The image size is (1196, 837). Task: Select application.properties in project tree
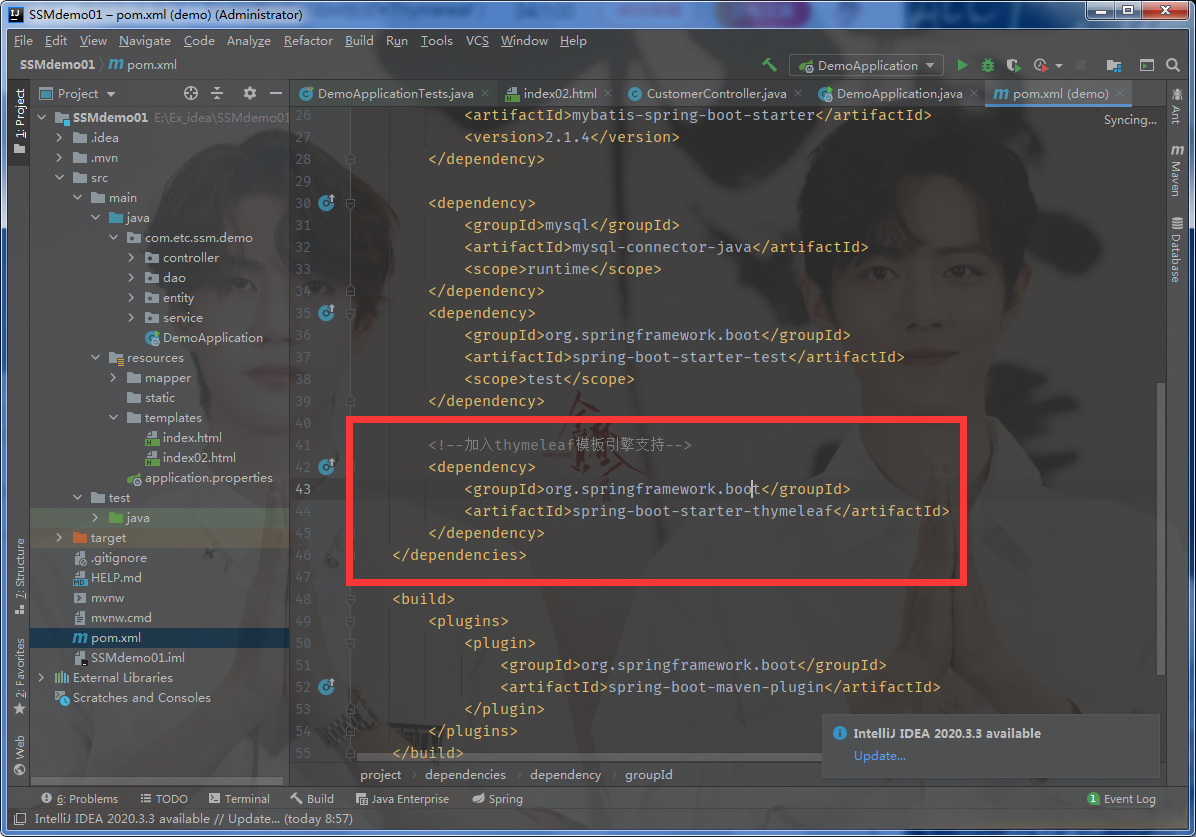point(208,478)
